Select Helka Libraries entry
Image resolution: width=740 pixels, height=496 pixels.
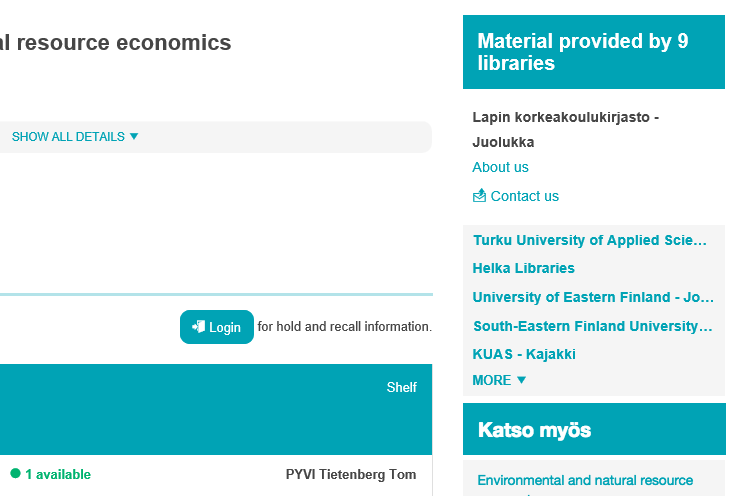coord(523,268)
